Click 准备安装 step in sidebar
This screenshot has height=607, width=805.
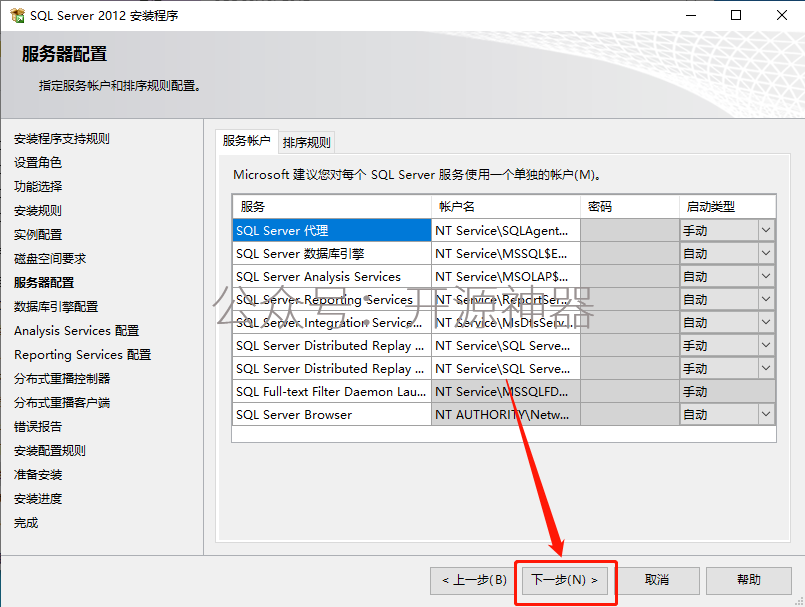point(38,475)
